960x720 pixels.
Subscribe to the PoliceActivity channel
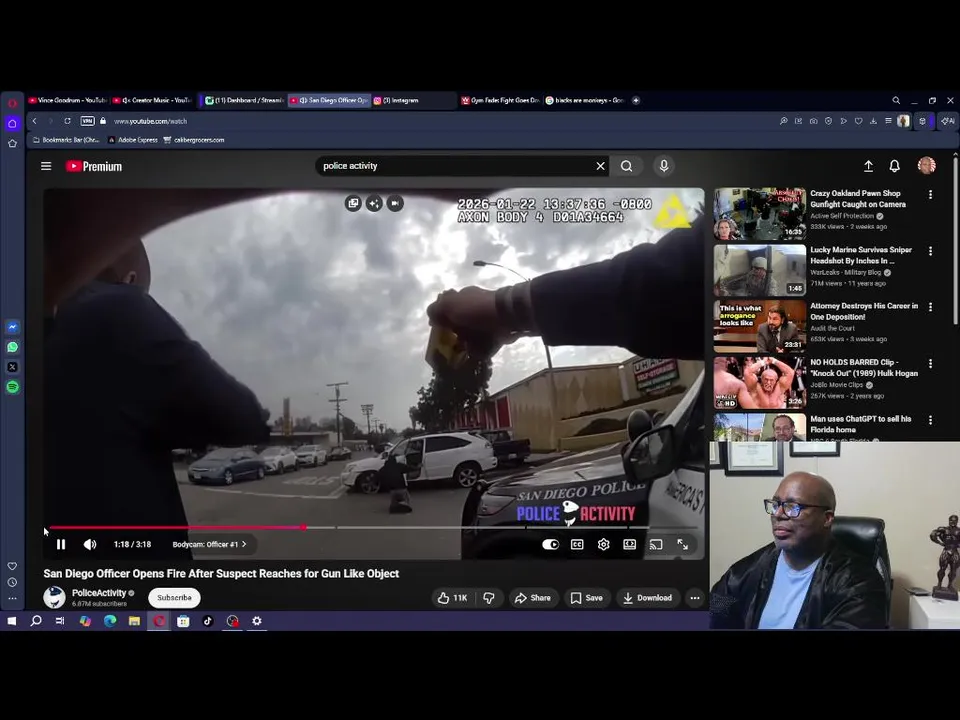pos(174,598)
